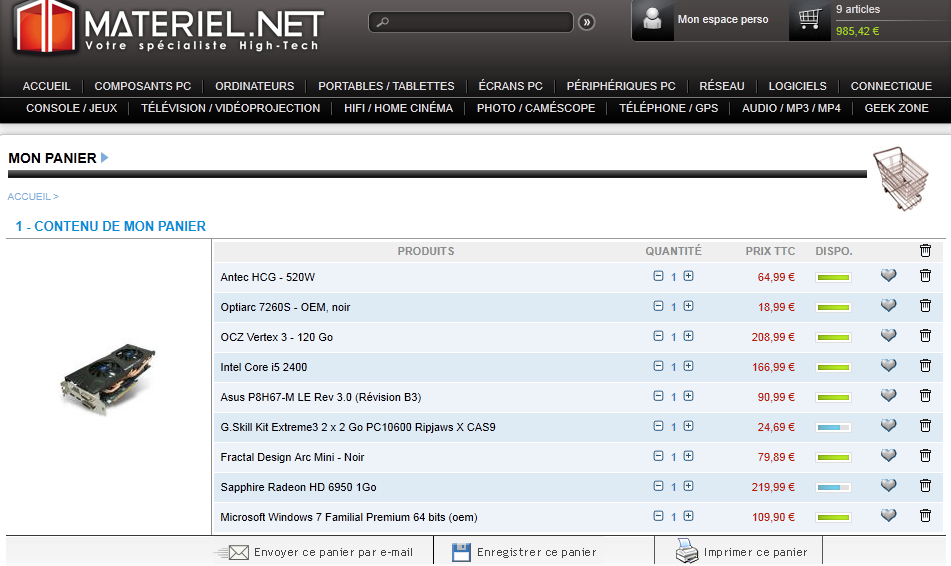951x566 pixels.
Task: Open the COMPOSANTS PC menu
Action: click(142, 86)
